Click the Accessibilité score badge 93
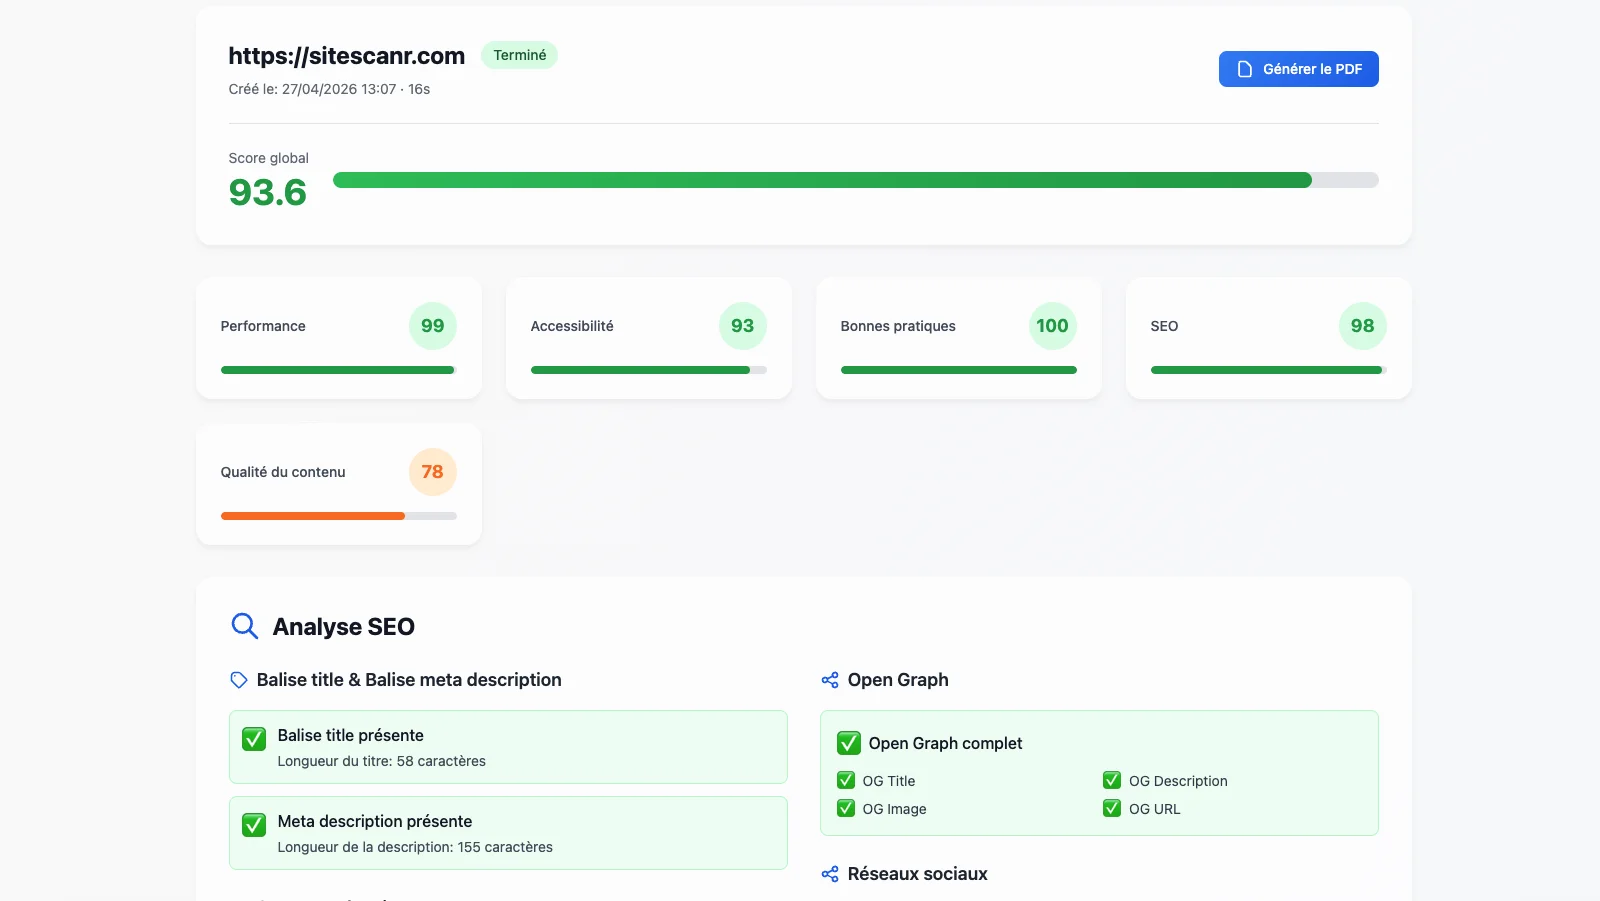The image size is (1600, 901). (742, 326)
